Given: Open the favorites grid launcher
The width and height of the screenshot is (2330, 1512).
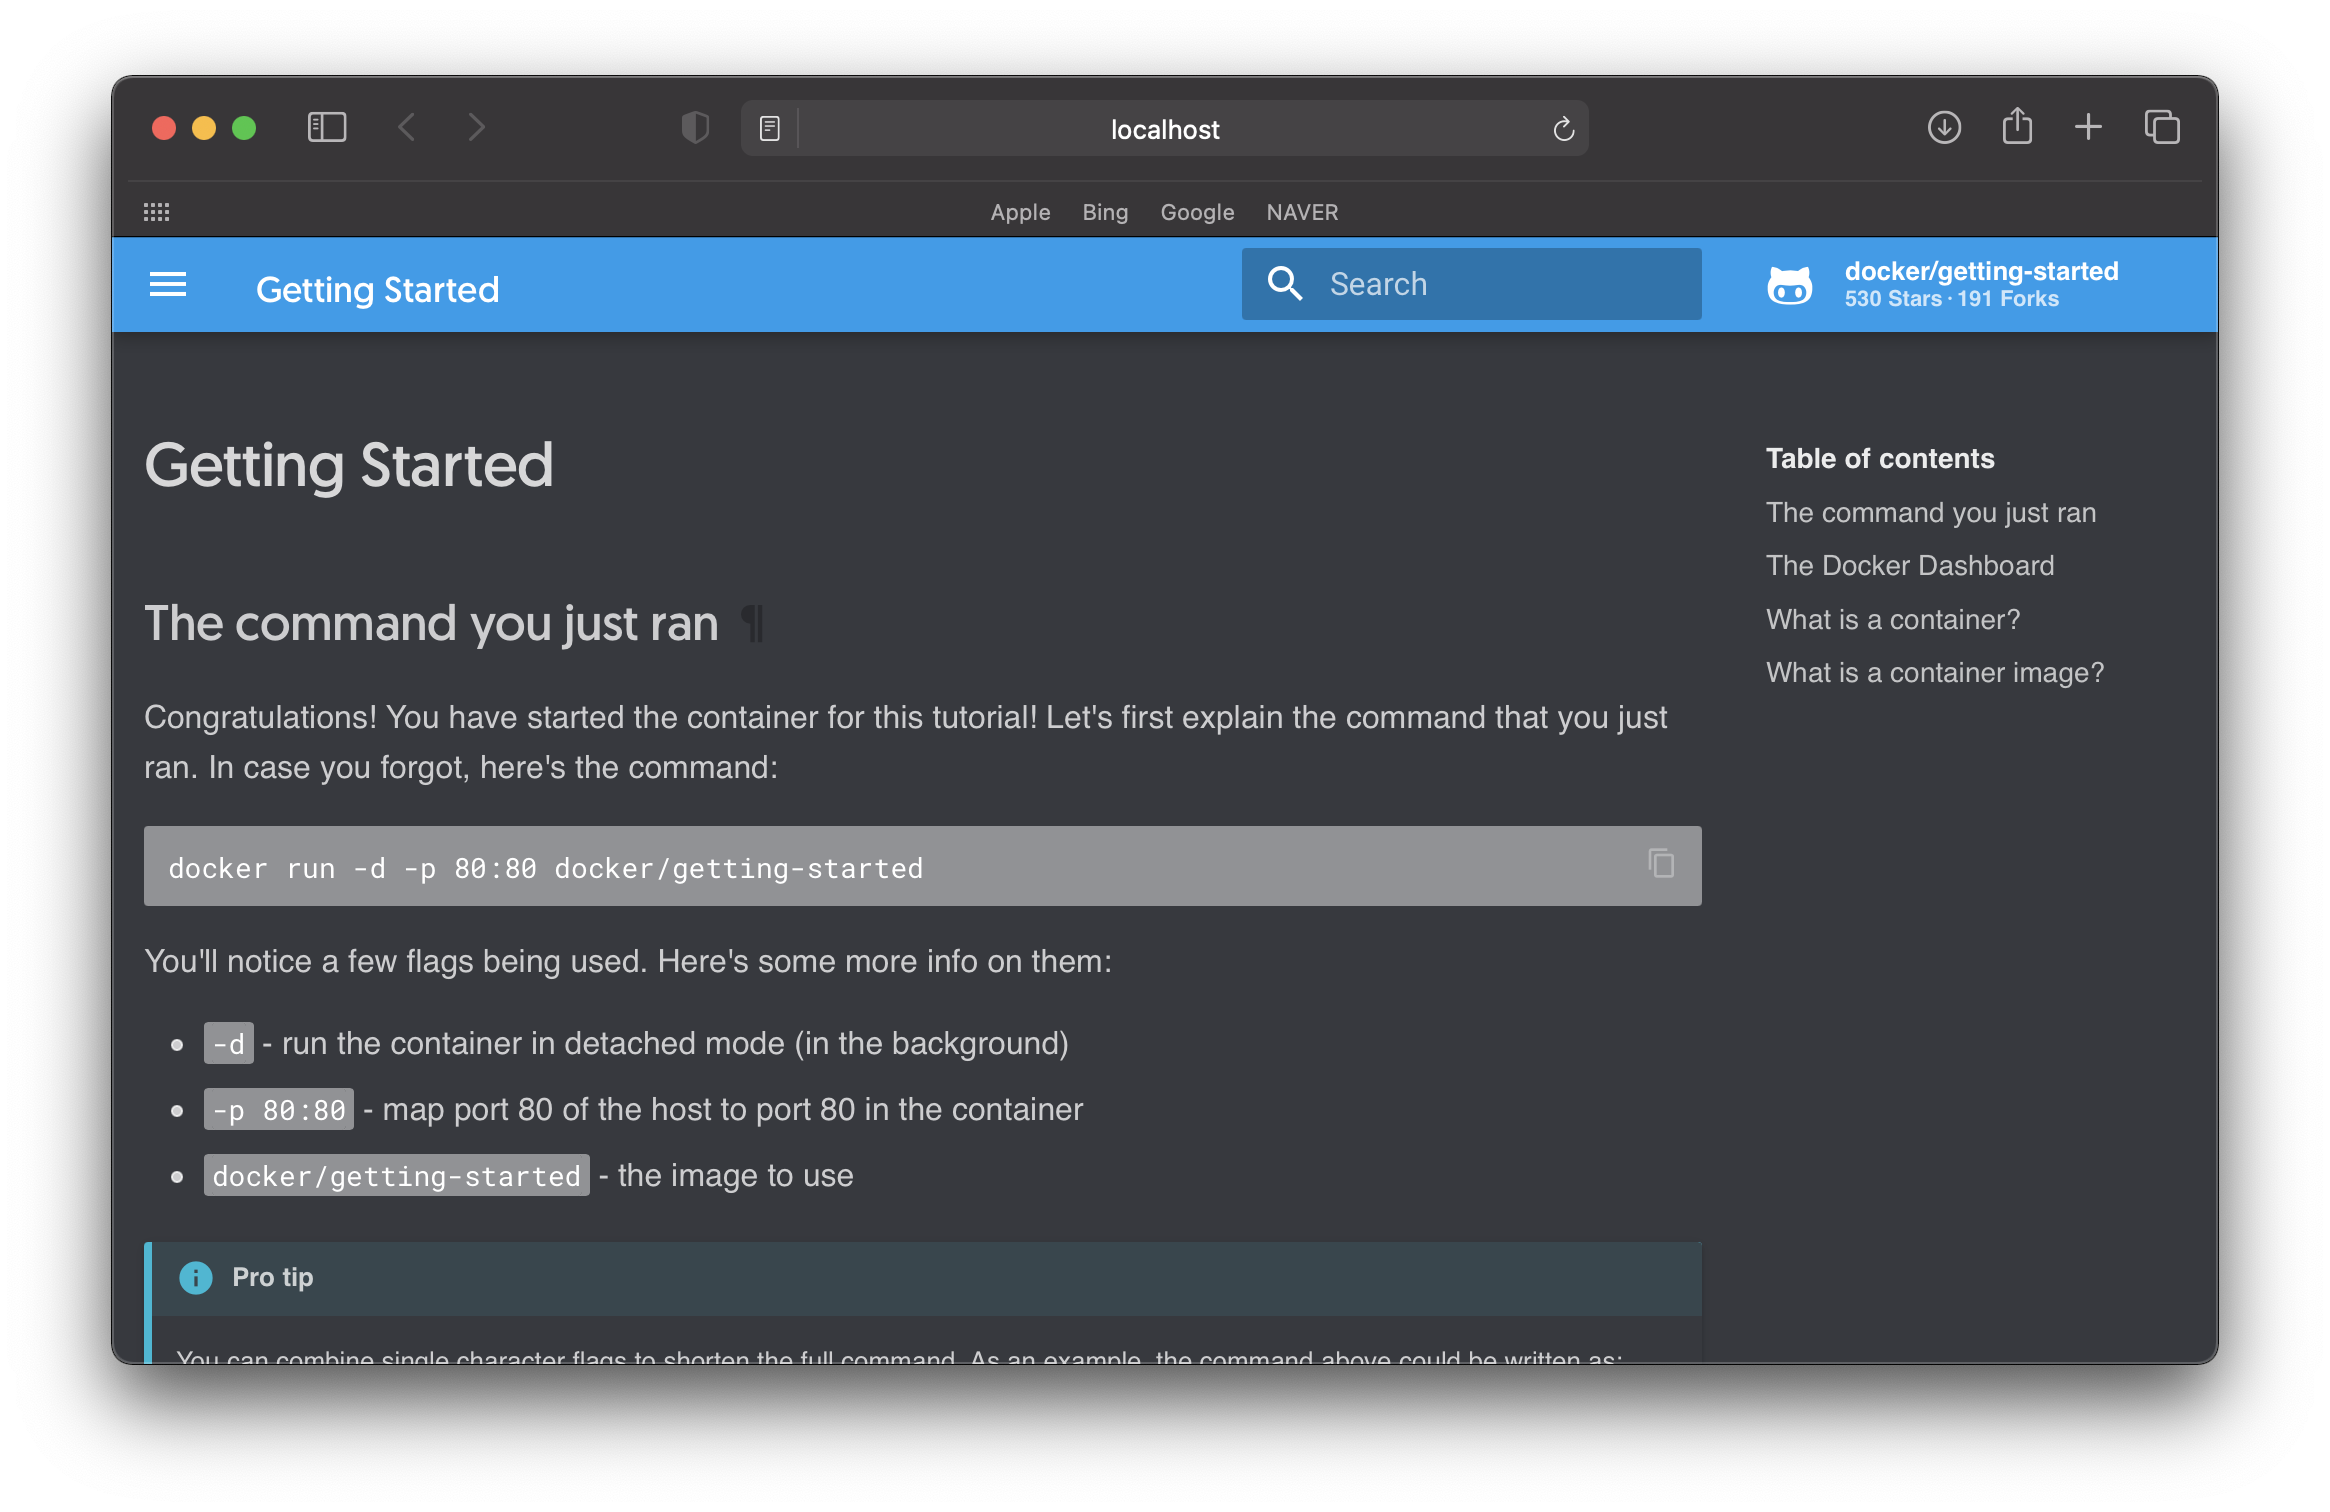Looking at the screenshot, I should 156,212.
